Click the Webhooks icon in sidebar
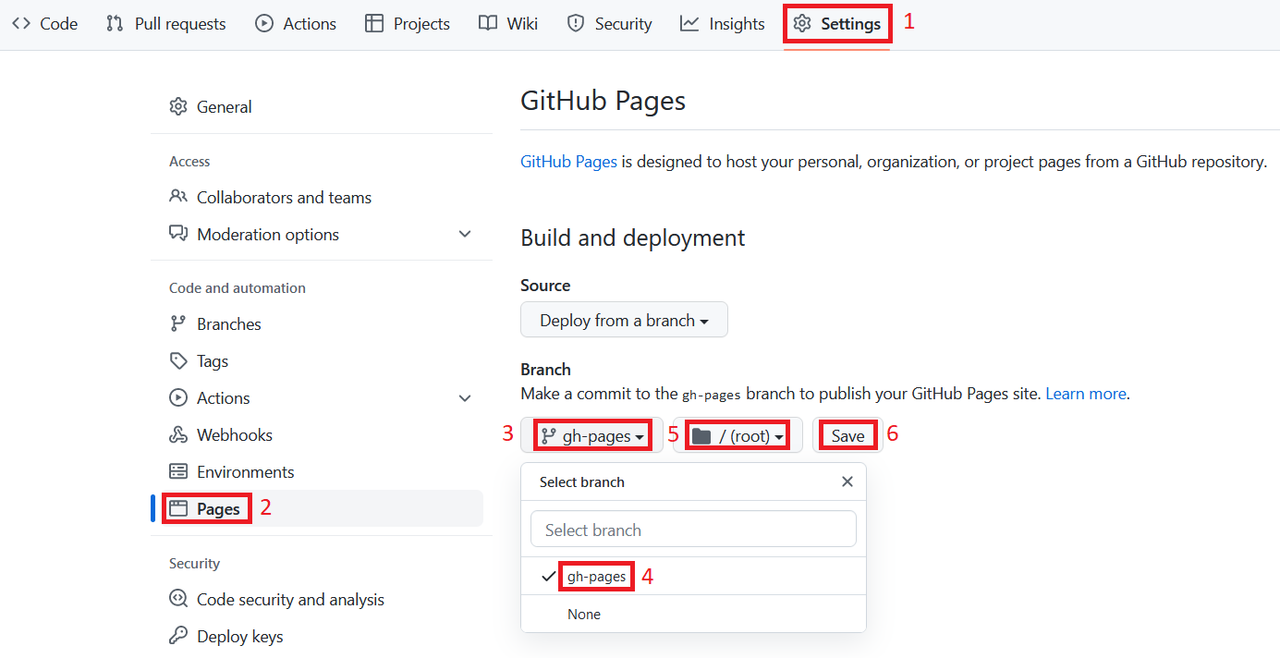Image resolution: width=1280 pixels, height=658 pixels. (178, 435)
